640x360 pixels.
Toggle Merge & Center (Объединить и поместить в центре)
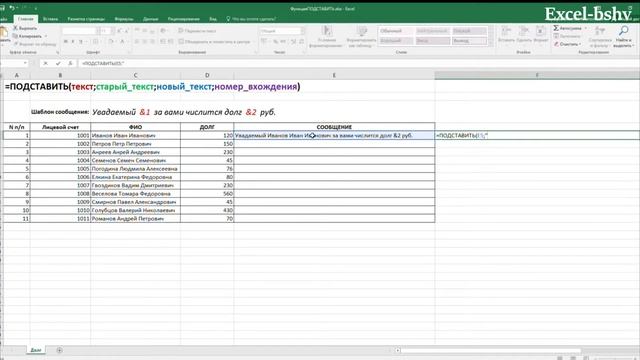(x=214, y=41)
